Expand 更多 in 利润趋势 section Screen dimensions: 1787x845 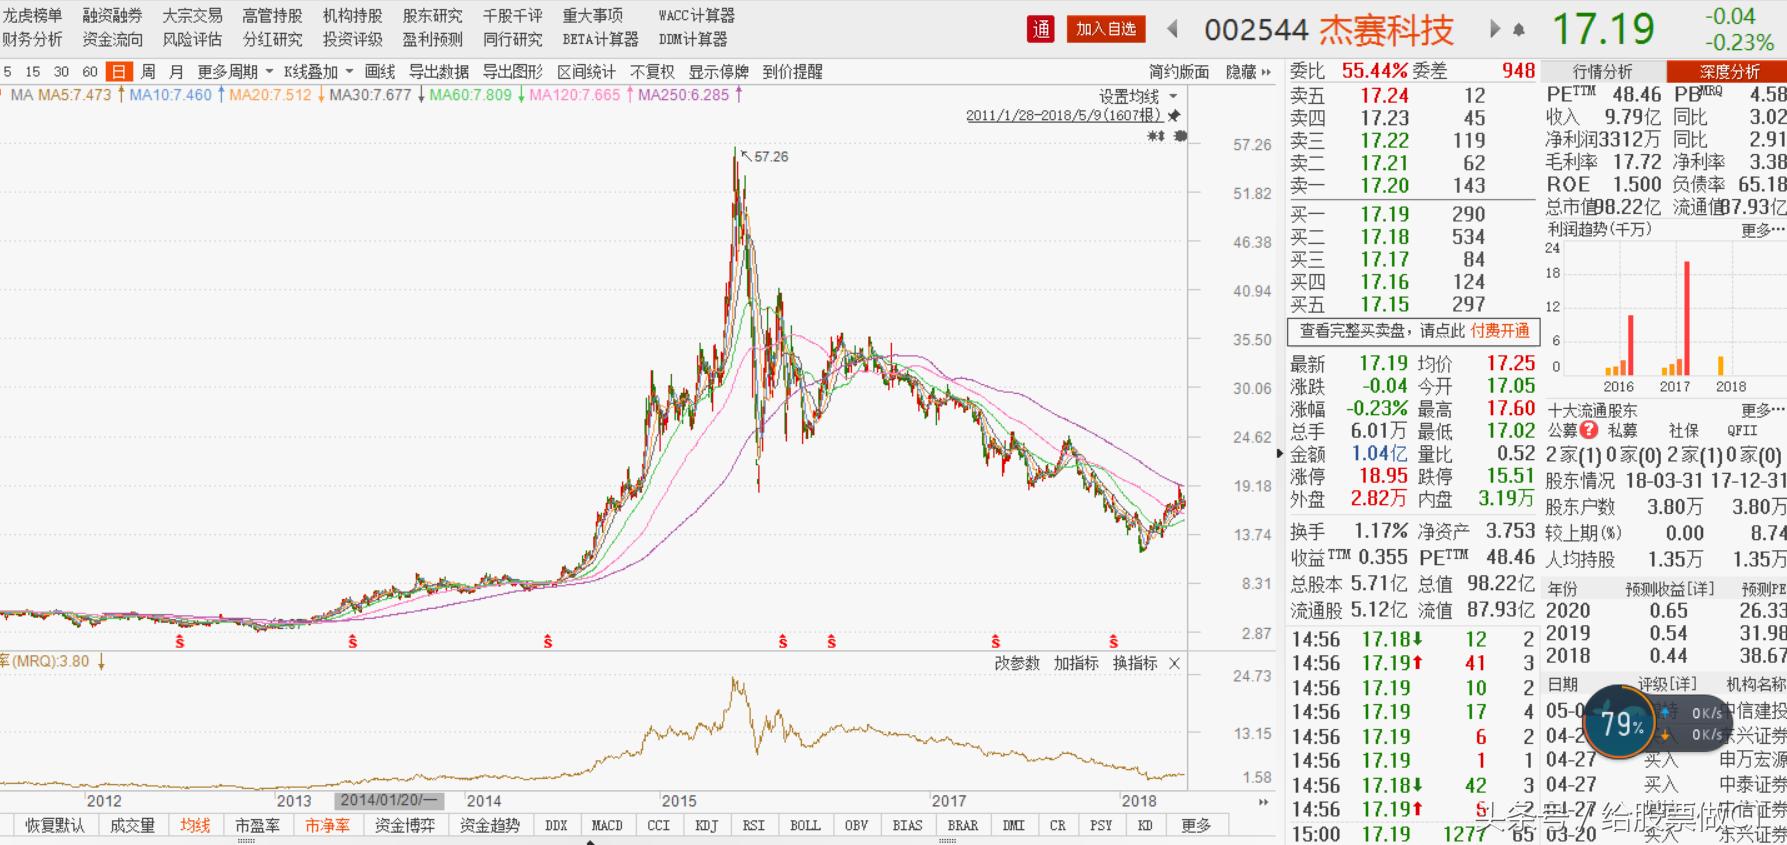click(1762, 230)
